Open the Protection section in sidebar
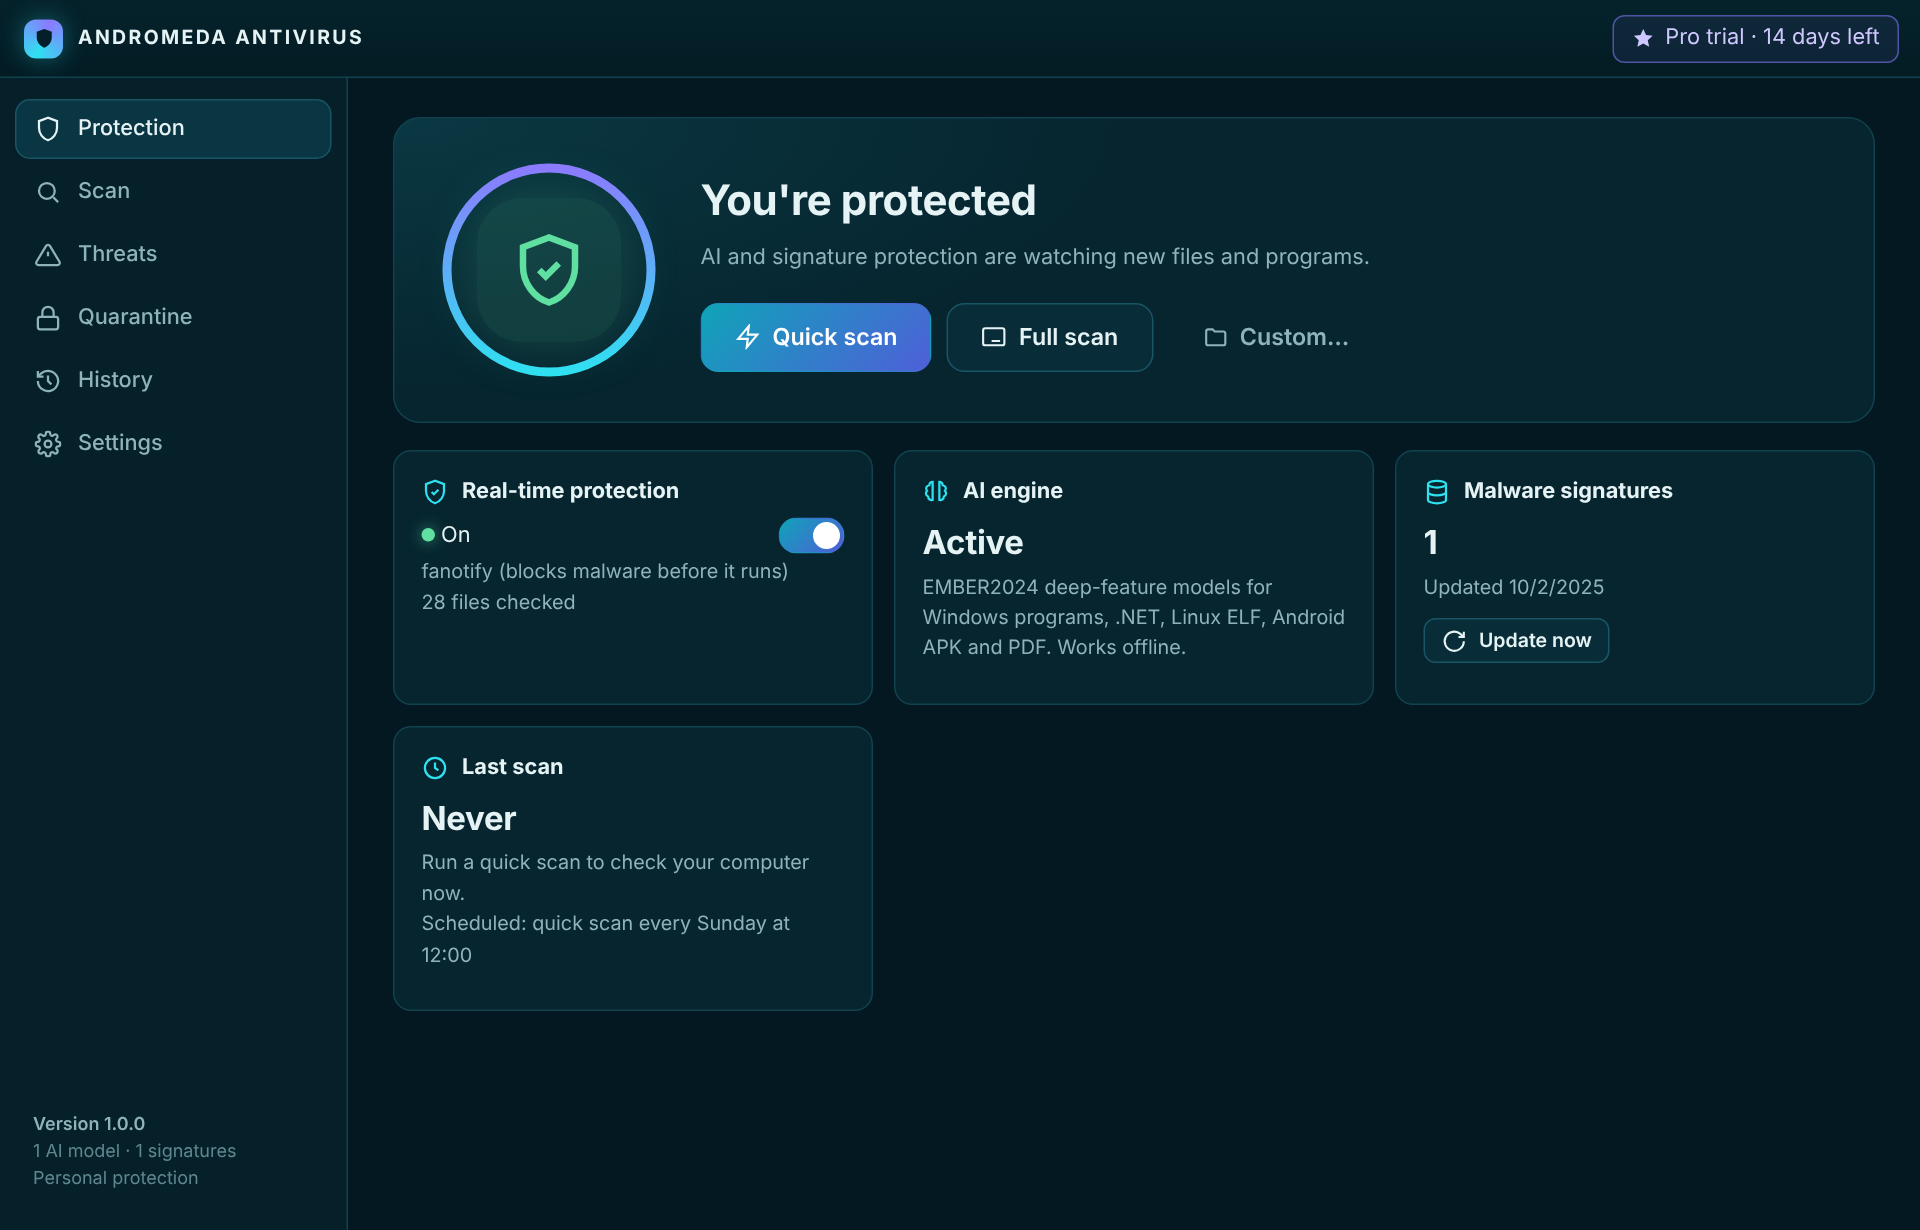Screen dimensions: 1920x1230 click(x=173, y=128)
